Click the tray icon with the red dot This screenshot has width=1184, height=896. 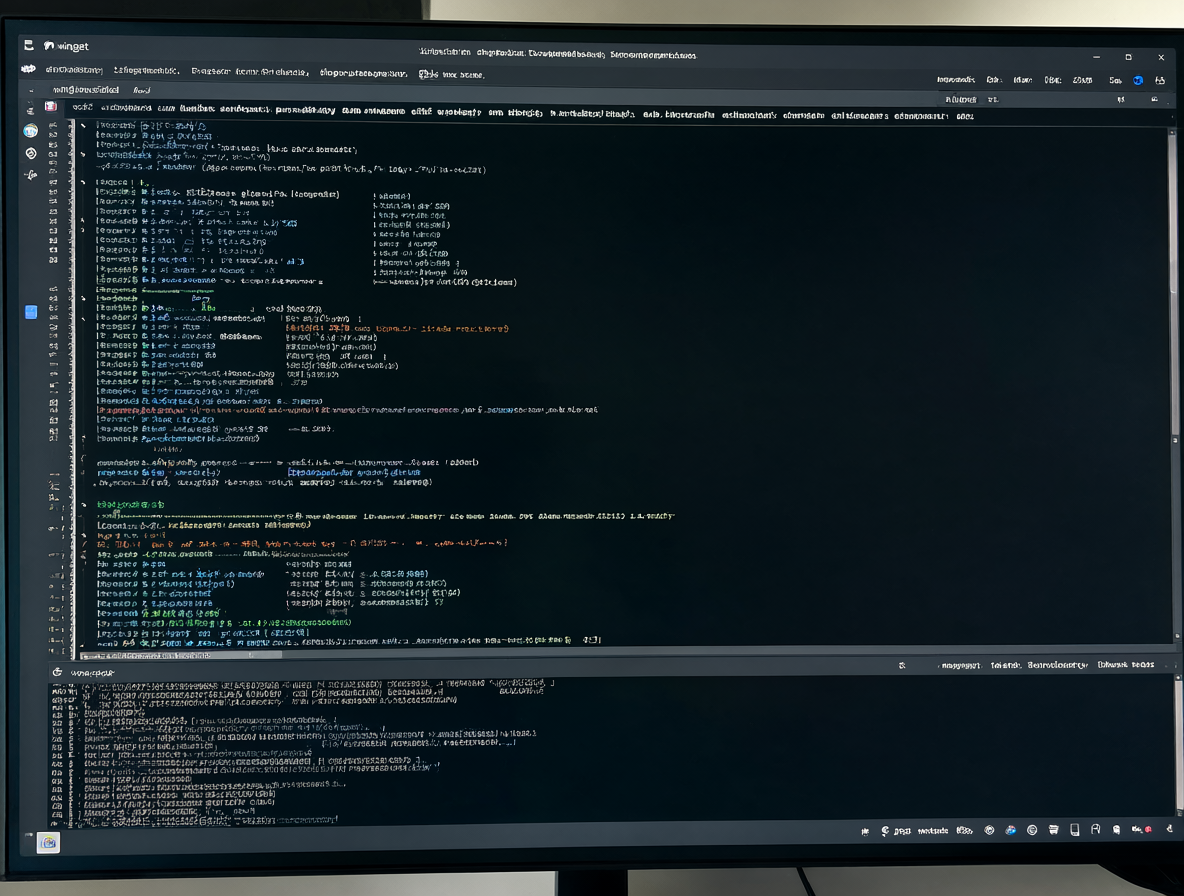point(1141,830)
